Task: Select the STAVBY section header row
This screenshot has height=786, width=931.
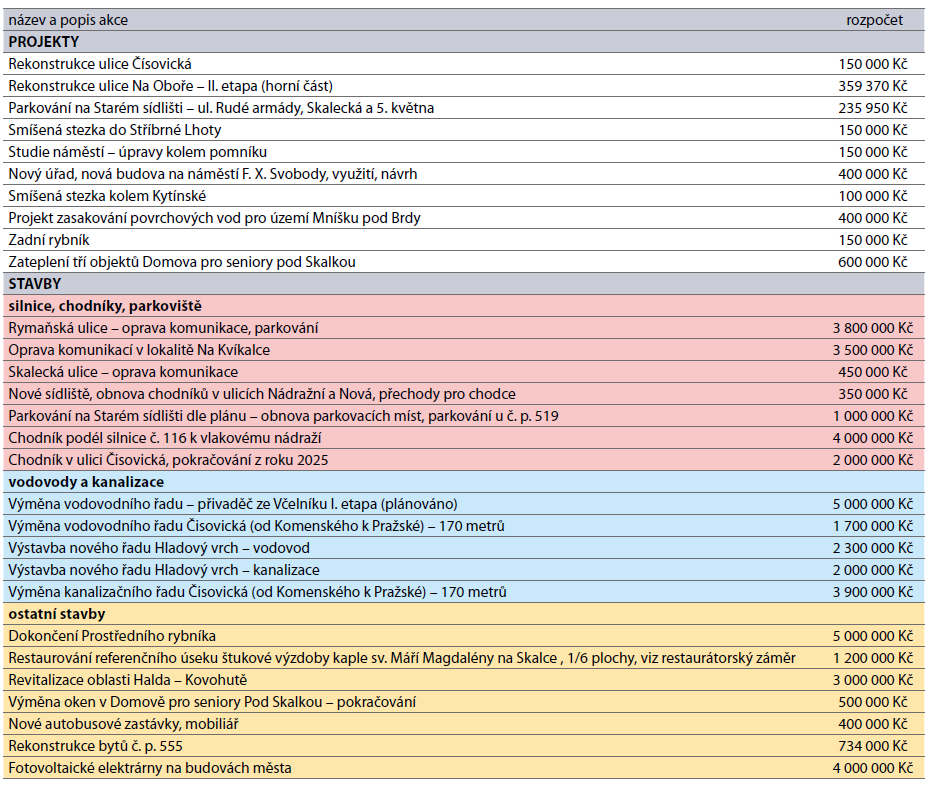Action: tap(35, 284)
